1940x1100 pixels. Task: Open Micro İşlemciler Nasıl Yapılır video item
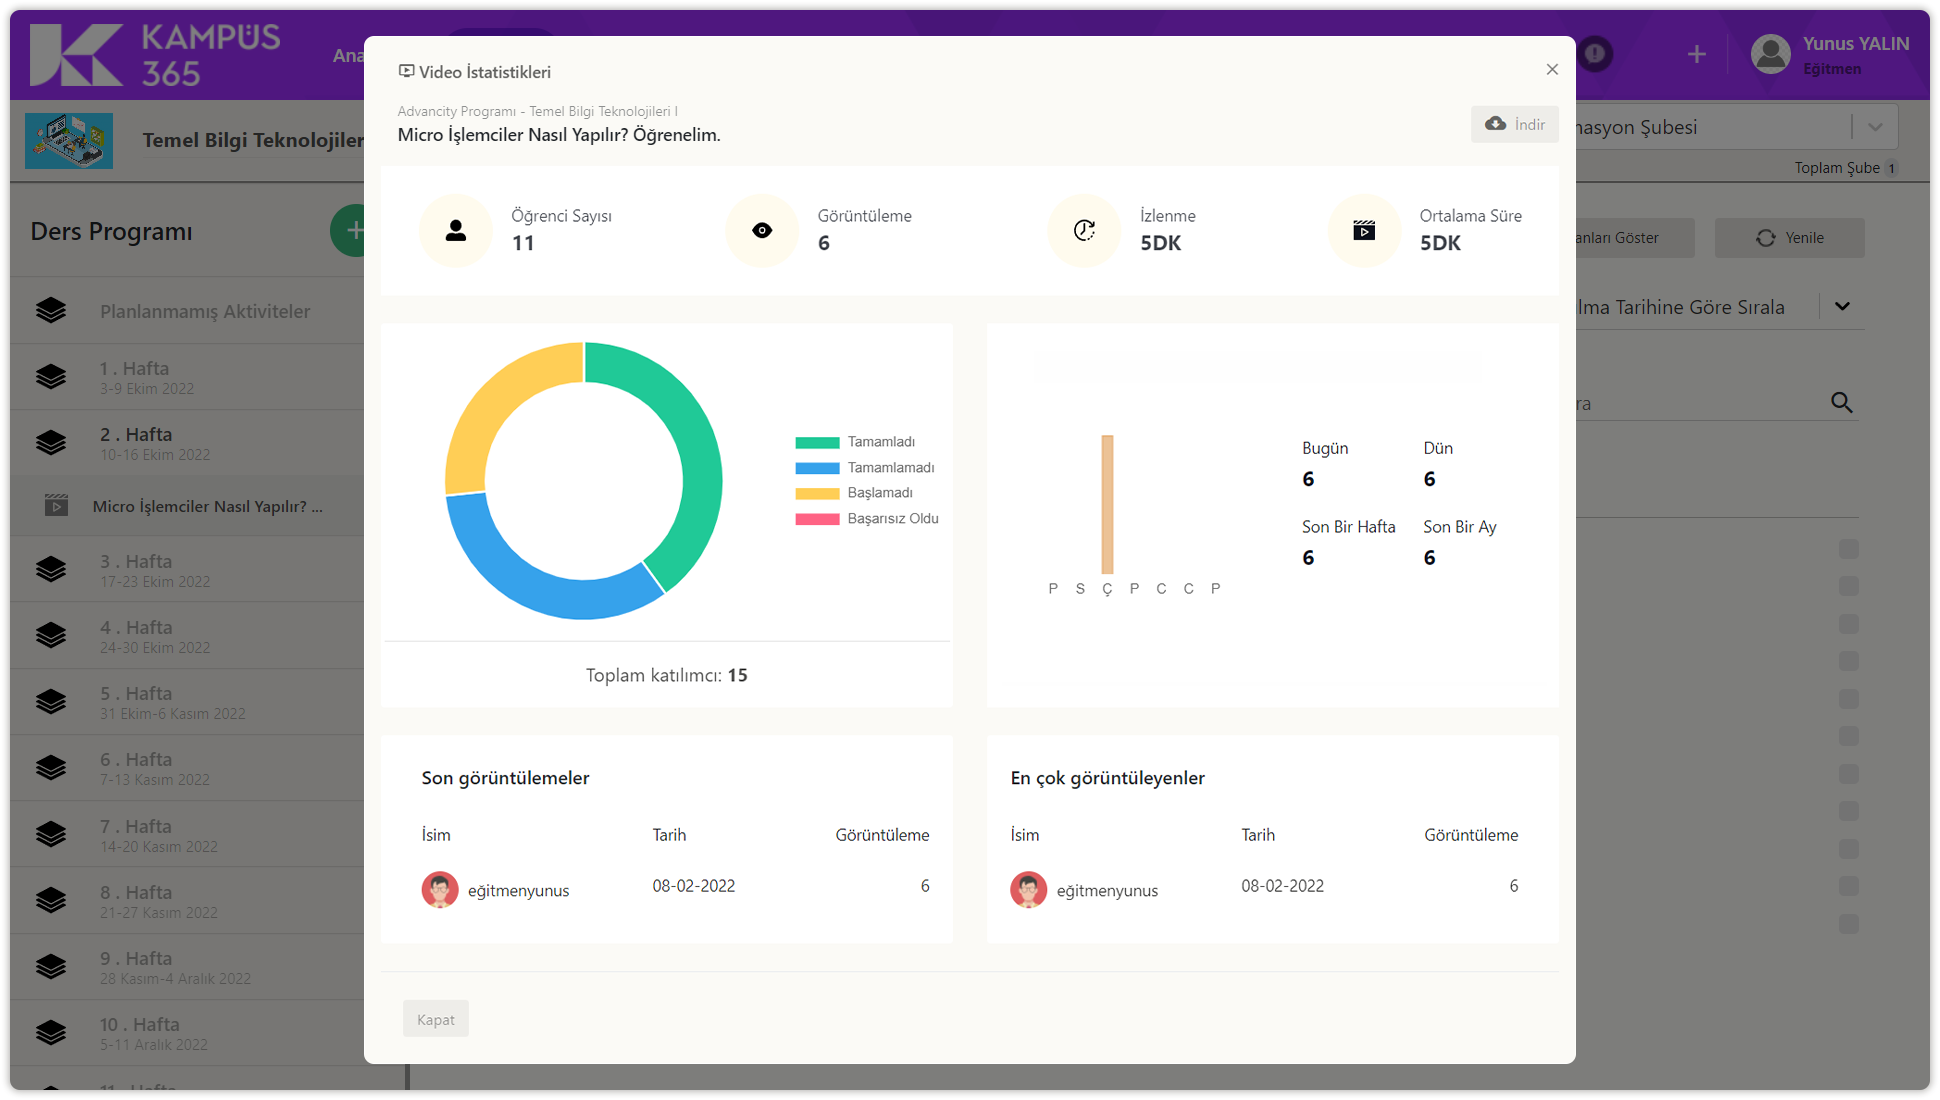(207, 506)
